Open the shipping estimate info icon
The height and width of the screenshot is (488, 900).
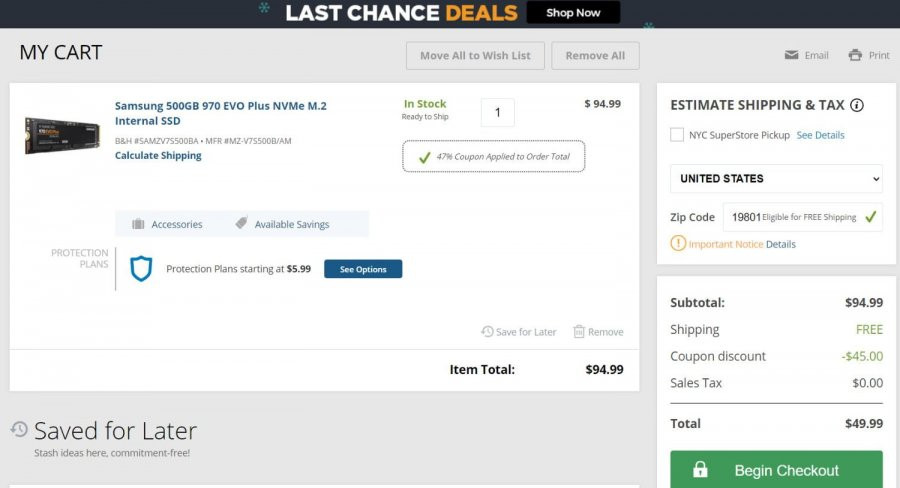click(856, 105)
